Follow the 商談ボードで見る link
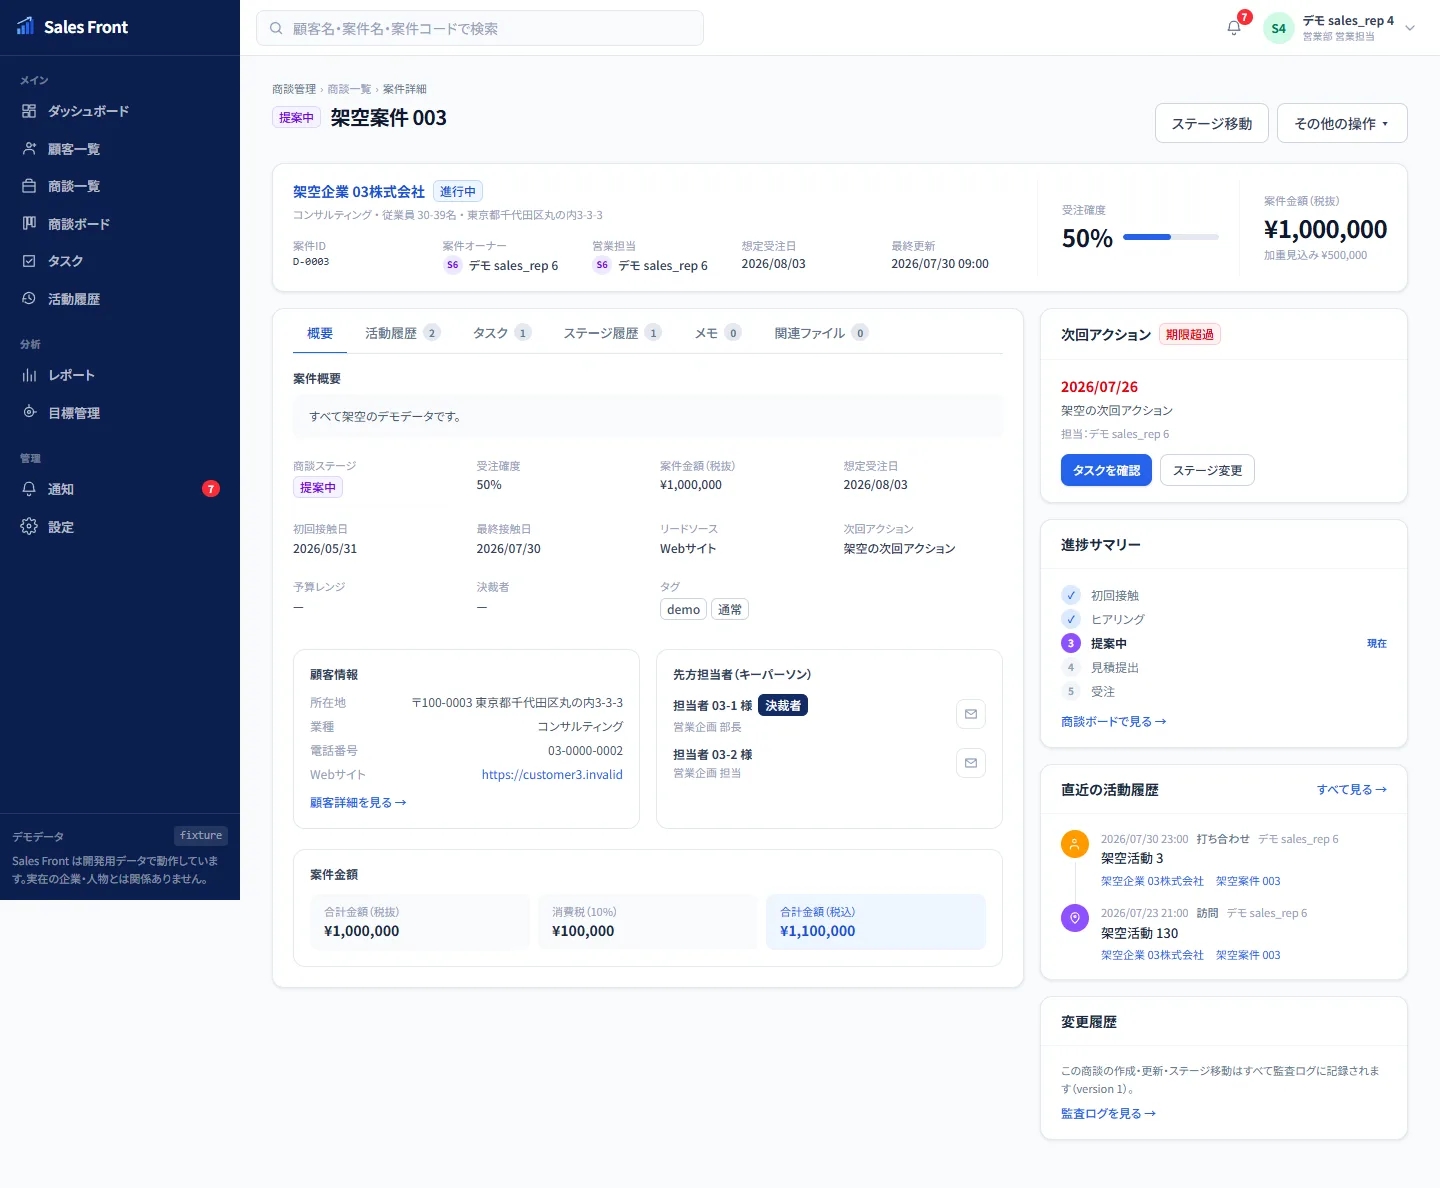This screenshot has height=1188, width=1440. pyautogui.click(x=1113, y=721)
